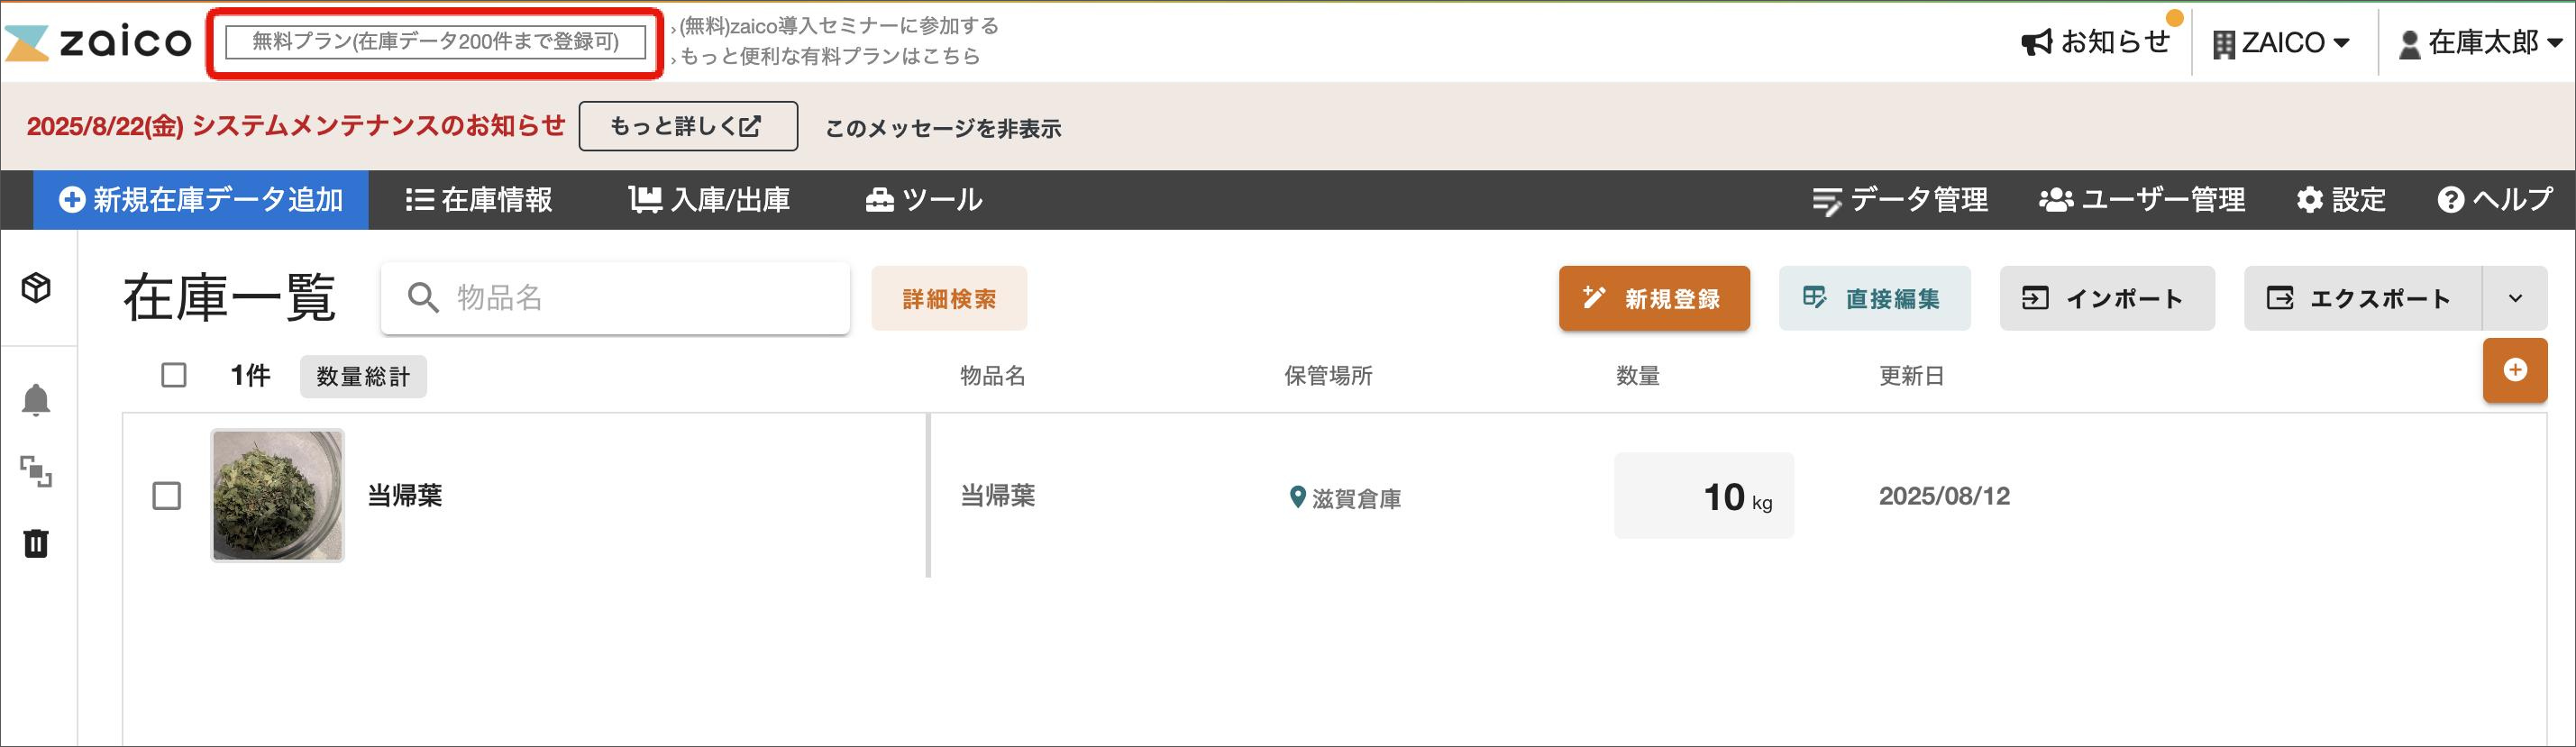Tick the select-all checkbox in list header
2576x747 pixels.
click(x=174, y=375)
